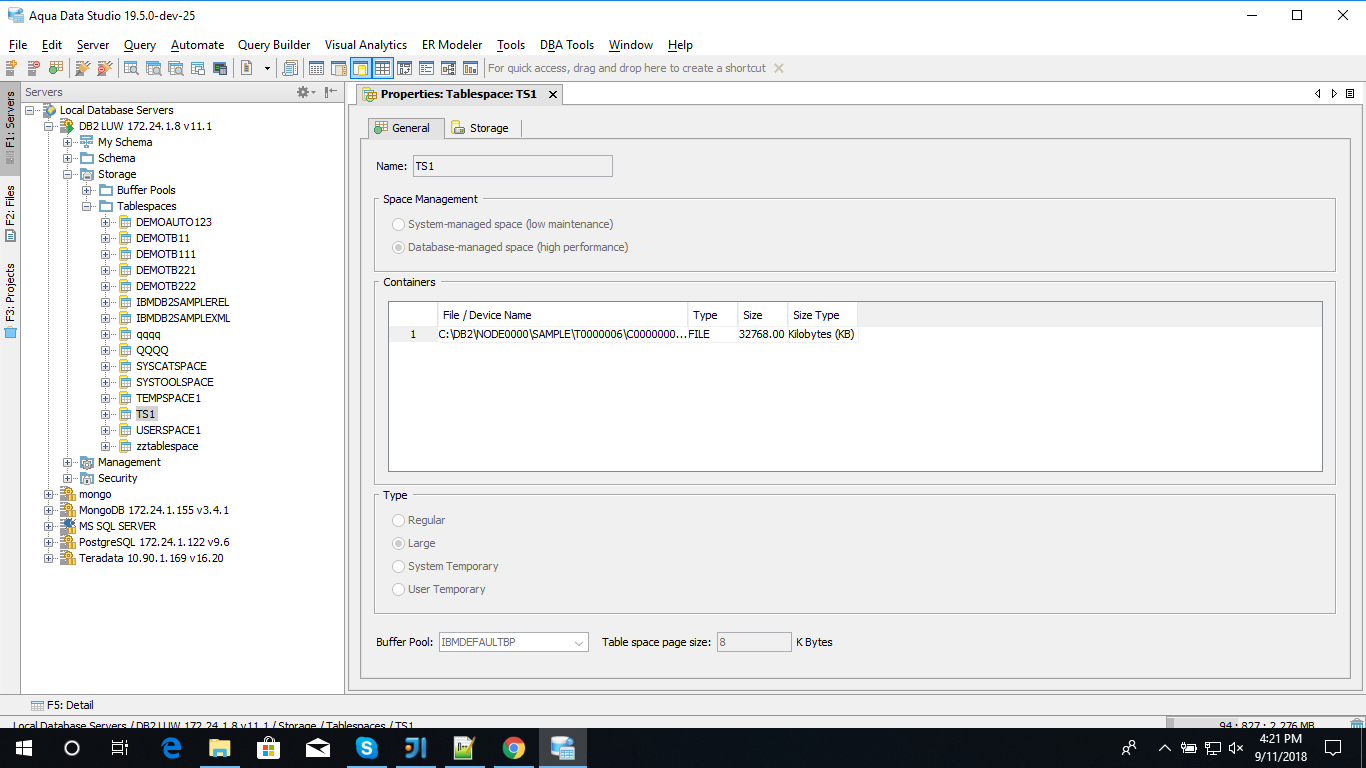Switch to the Storage tab

click(480, 128)
